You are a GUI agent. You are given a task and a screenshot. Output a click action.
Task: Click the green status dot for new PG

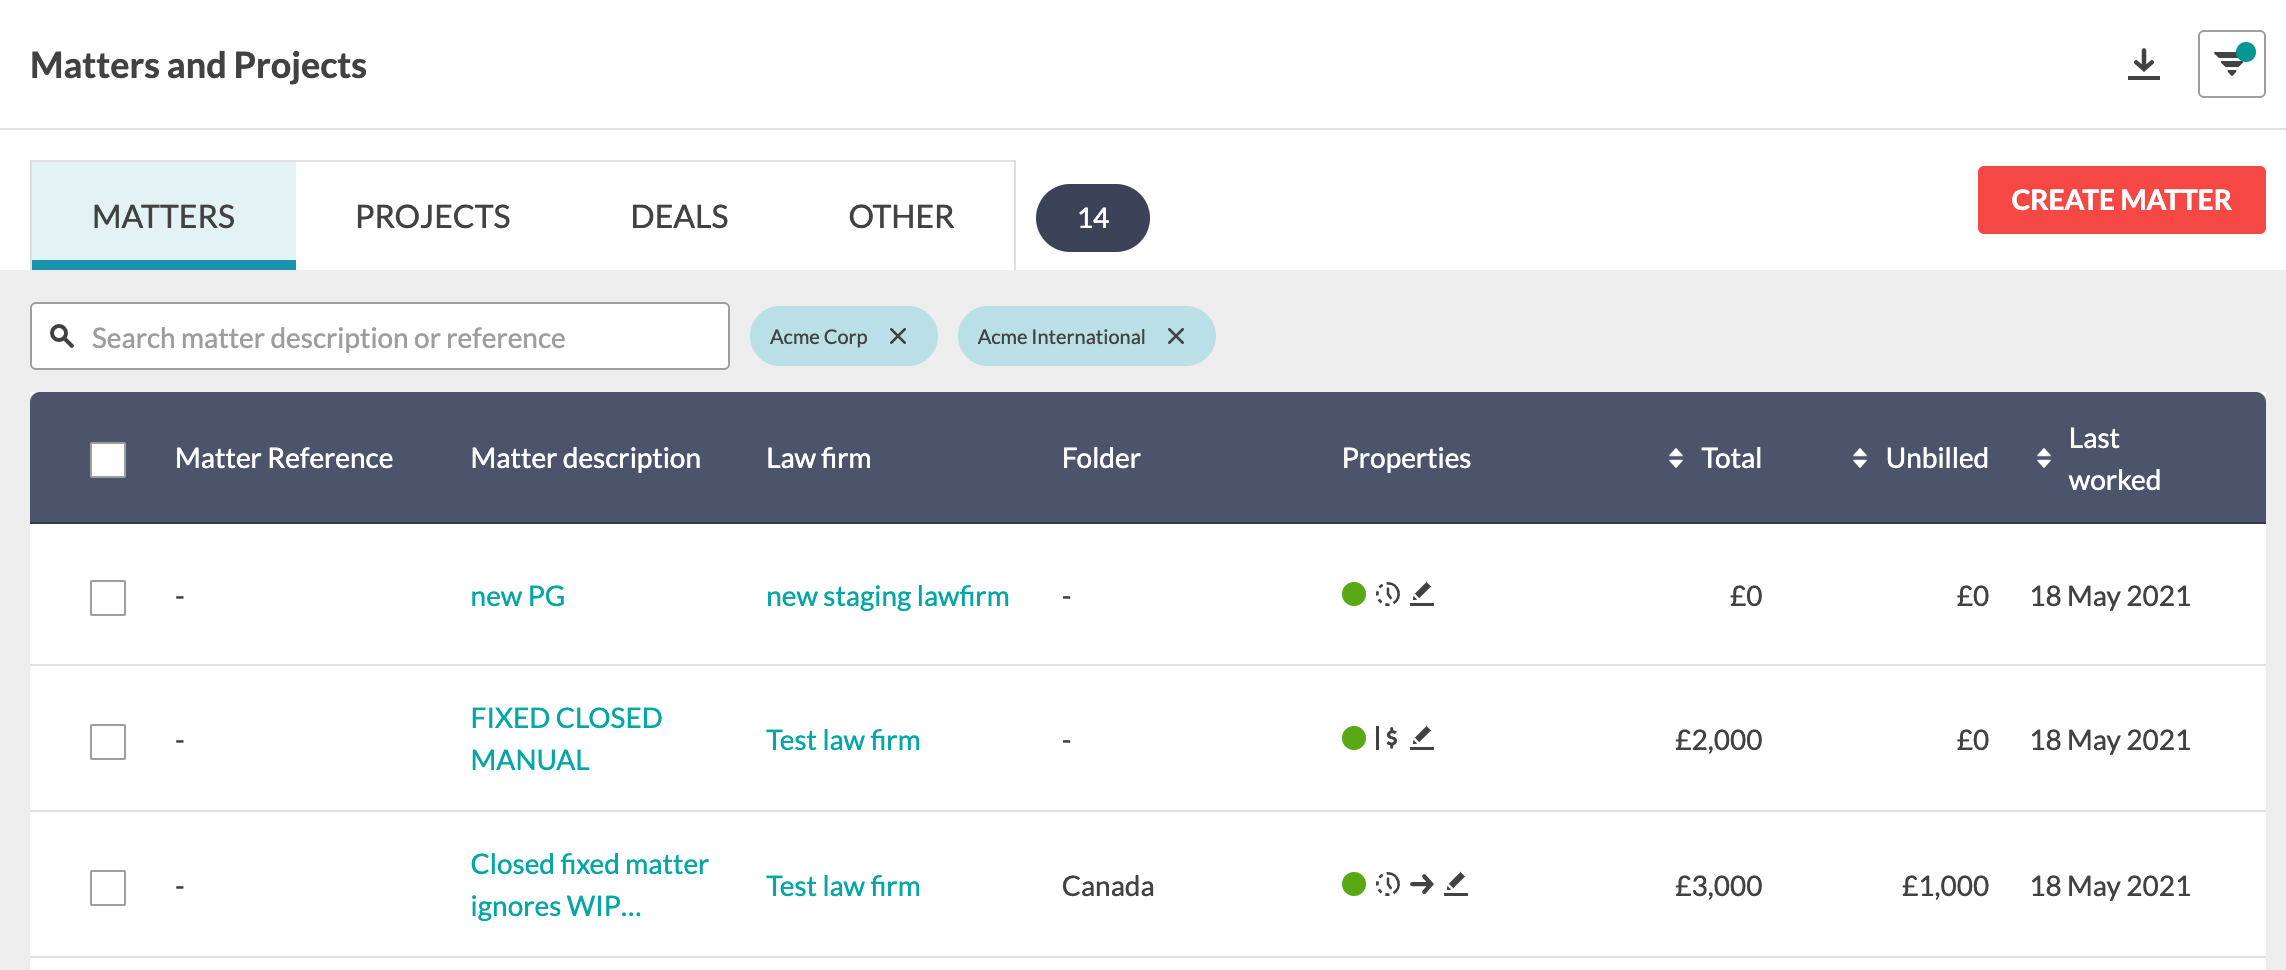point(1354,594)
